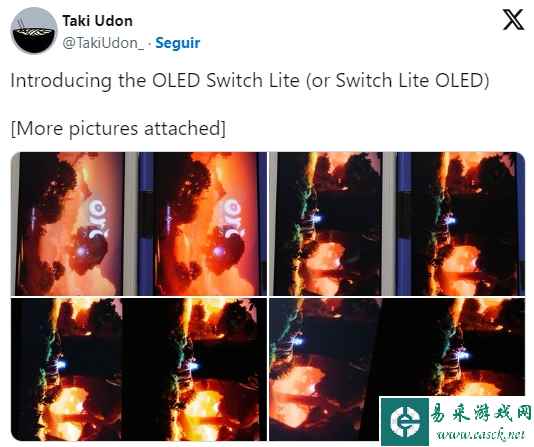The height and width of the screenshot is (447, 534).
Task: Open the bottom-right attached photo
Action: click(x=397, y=369)
